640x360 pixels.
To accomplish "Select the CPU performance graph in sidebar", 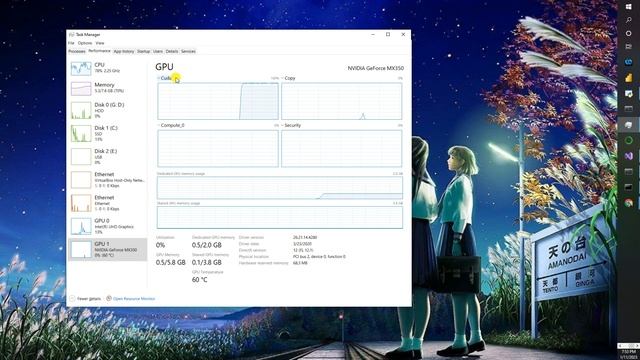I will [81, 68].
